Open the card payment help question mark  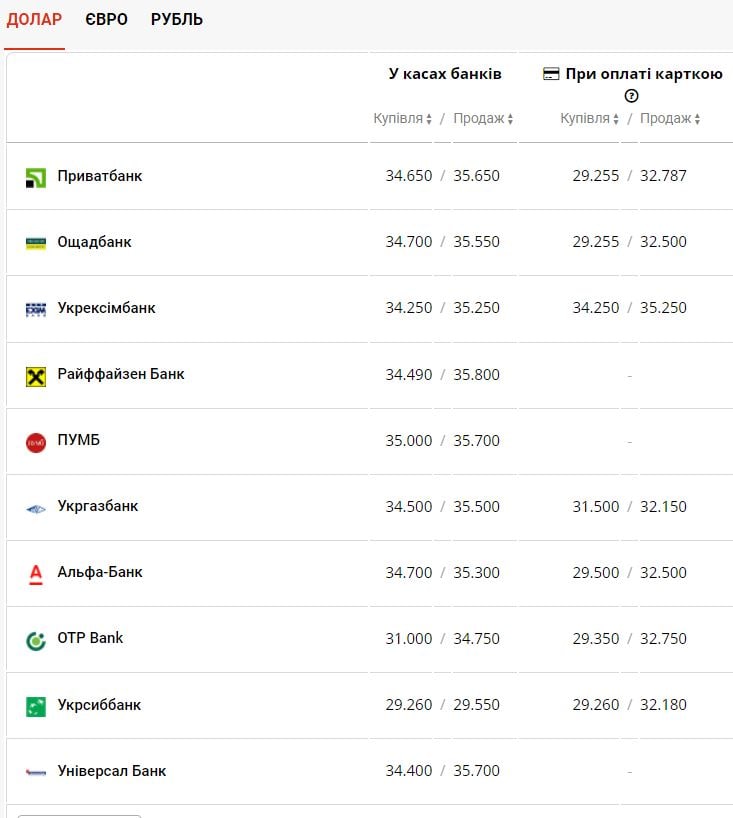pos(631,96)
